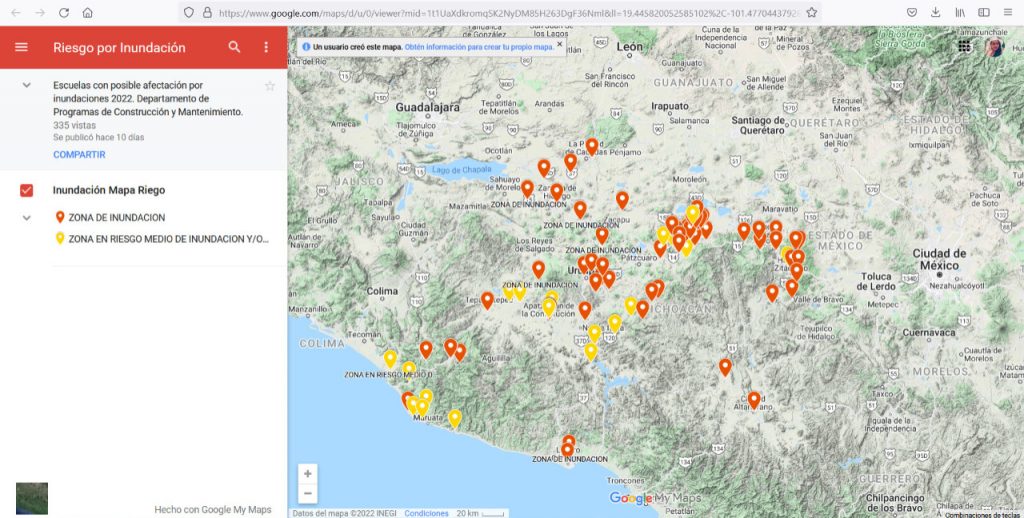Reload the page in browser
Image resolution: width=1024 pixels, height=518 pixels.
pyautogui.click(x=64, y=13)
